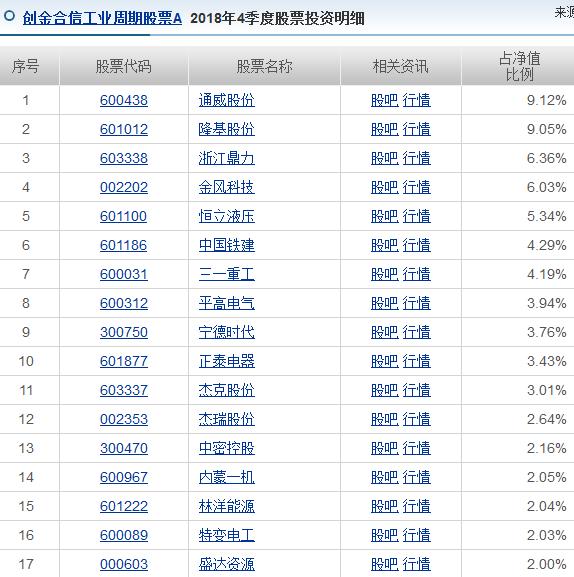Open 行情 in the 盛达资源 row

[417, 564]
